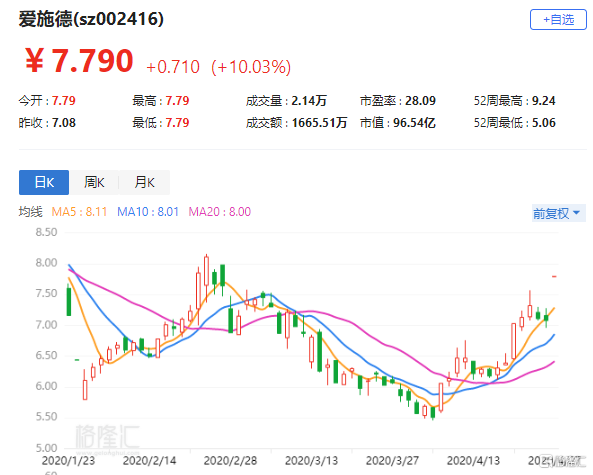The width and height of the screenshot is (593, 475).
Task: Click the 6.00 y-axis label
Action: (x=46, y=386)
